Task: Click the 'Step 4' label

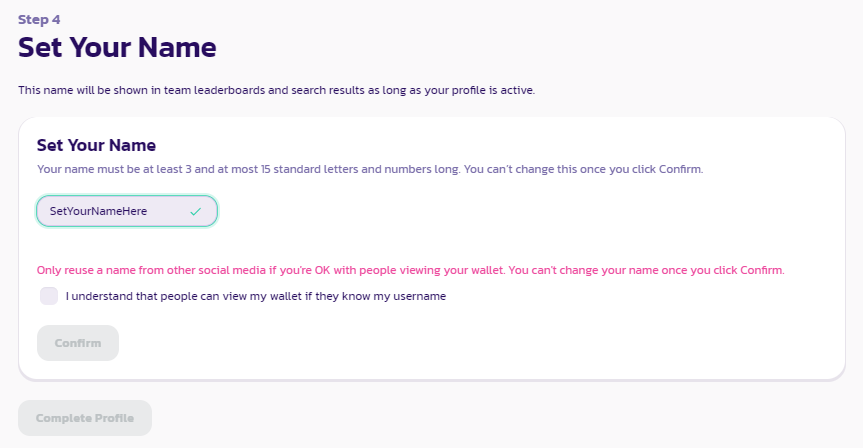Action: point(39,20)
